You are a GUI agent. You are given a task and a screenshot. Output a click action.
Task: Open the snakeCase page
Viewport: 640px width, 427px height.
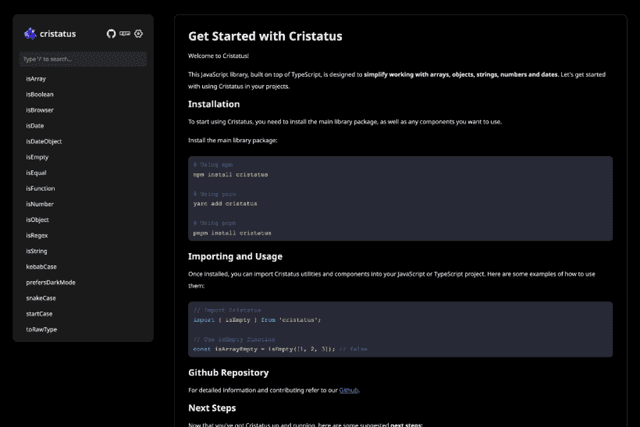41,298
